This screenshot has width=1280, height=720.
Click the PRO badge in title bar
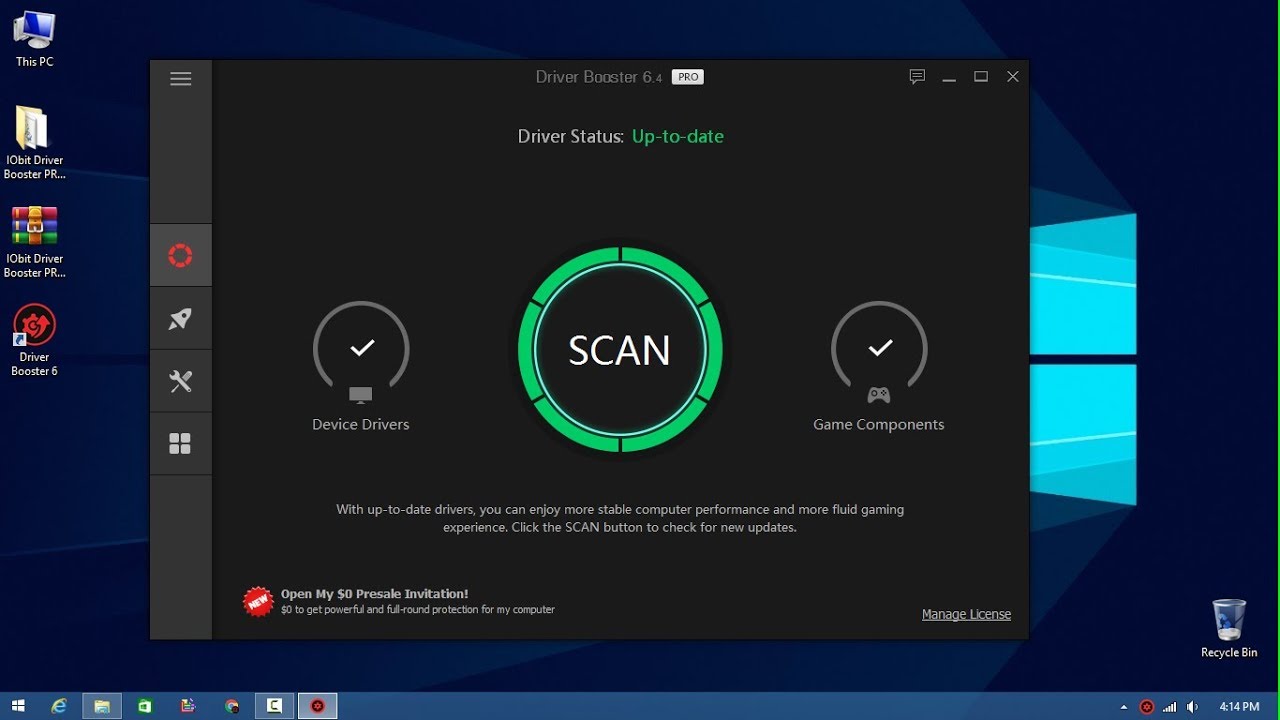pyautogui.click(x=687, y=77)
